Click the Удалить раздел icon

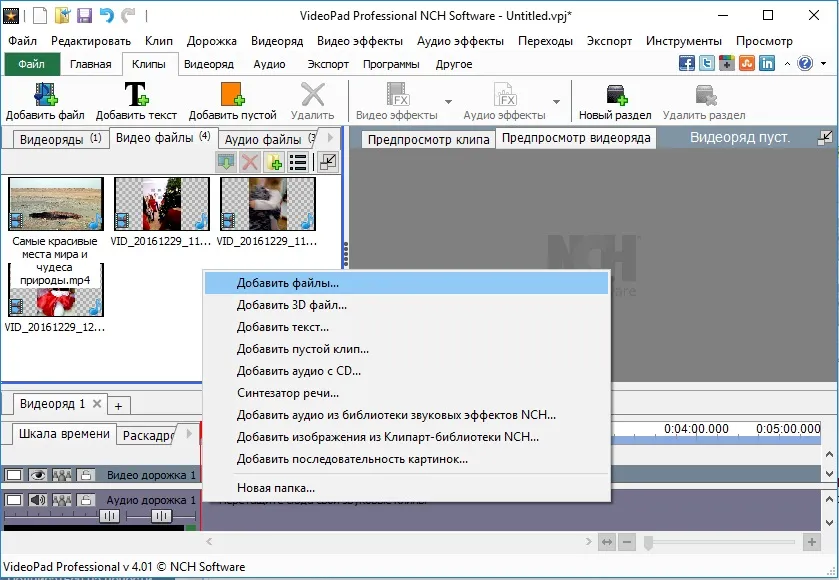click(705, 94)
